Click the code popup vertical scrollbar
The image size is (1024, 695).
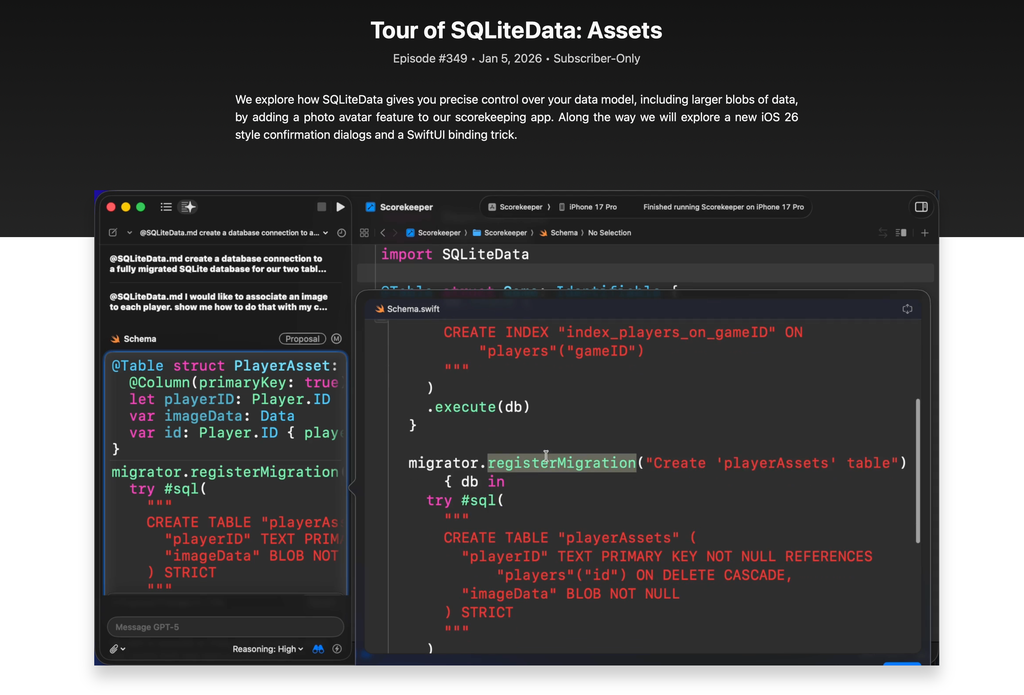[917, 470]
